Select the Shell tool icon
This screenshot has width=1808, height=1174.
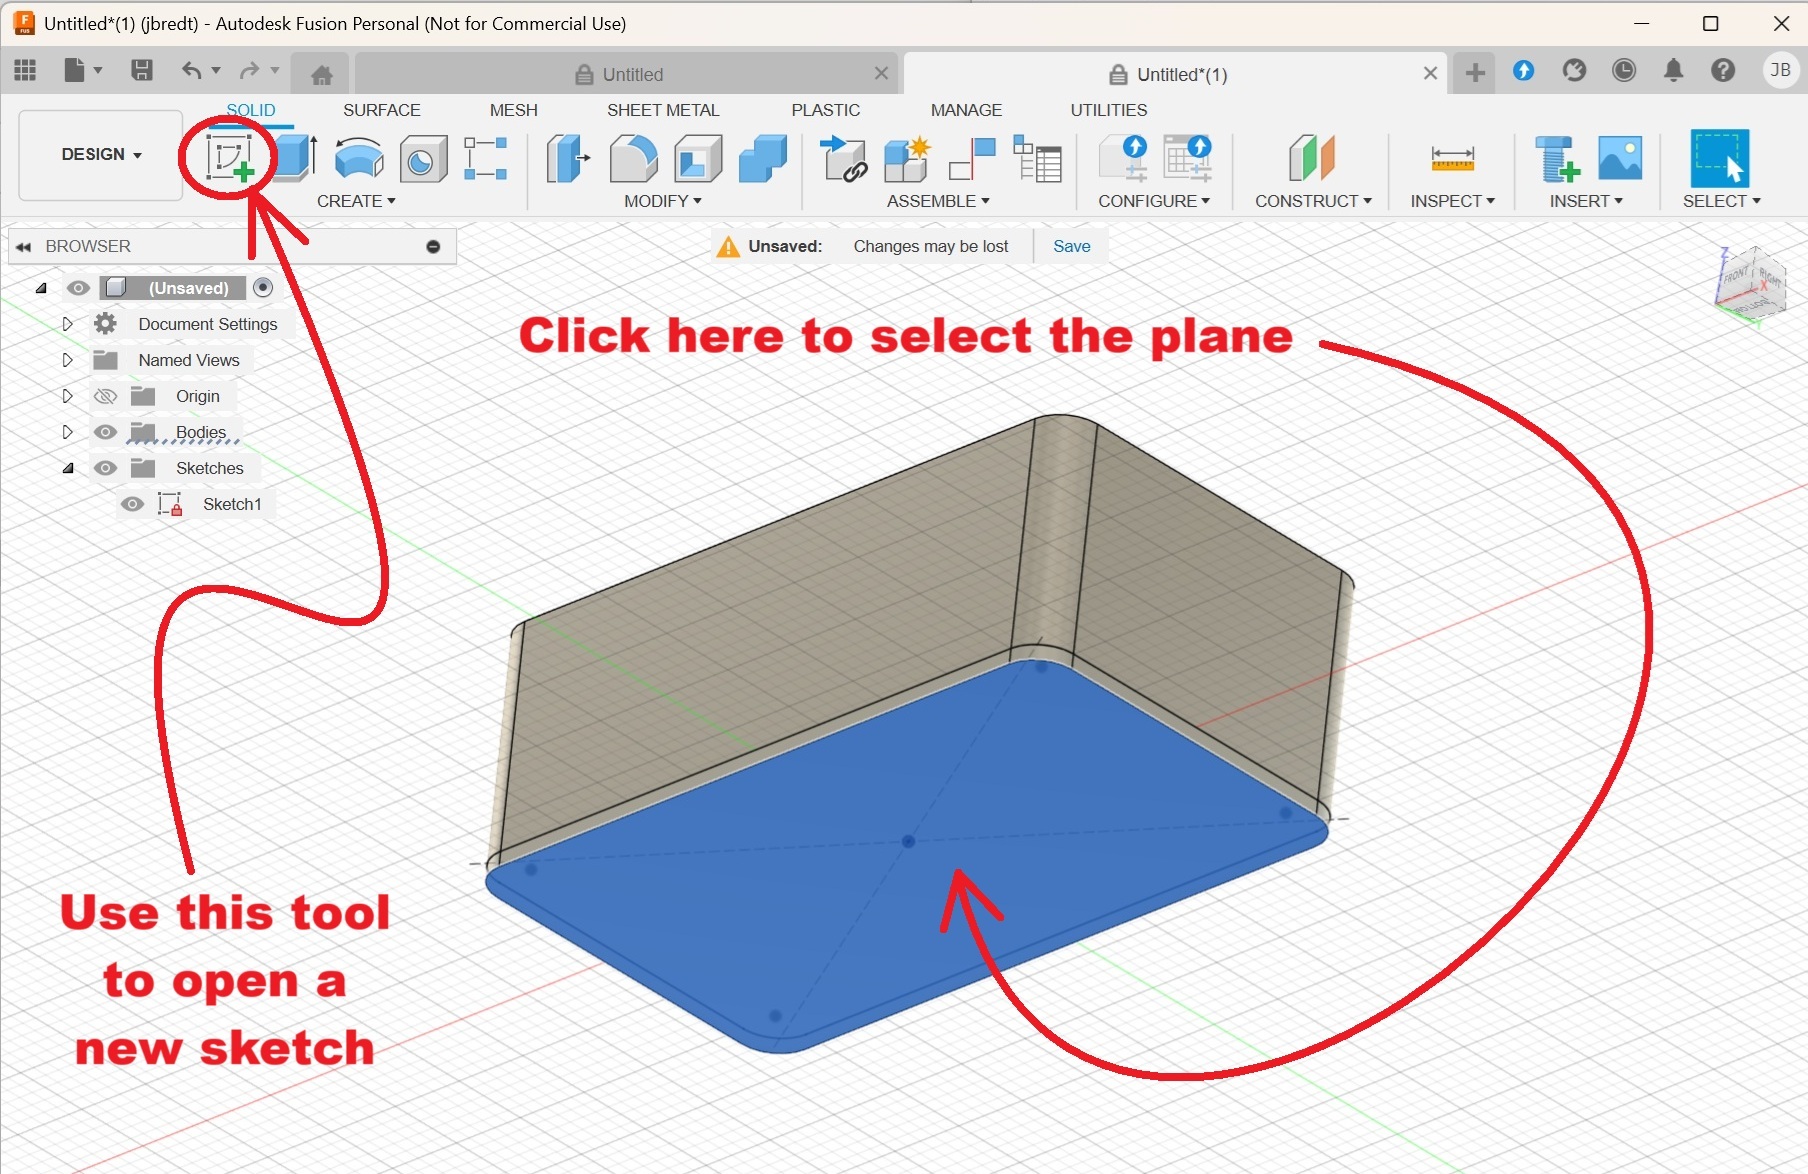tap(698, 158)
